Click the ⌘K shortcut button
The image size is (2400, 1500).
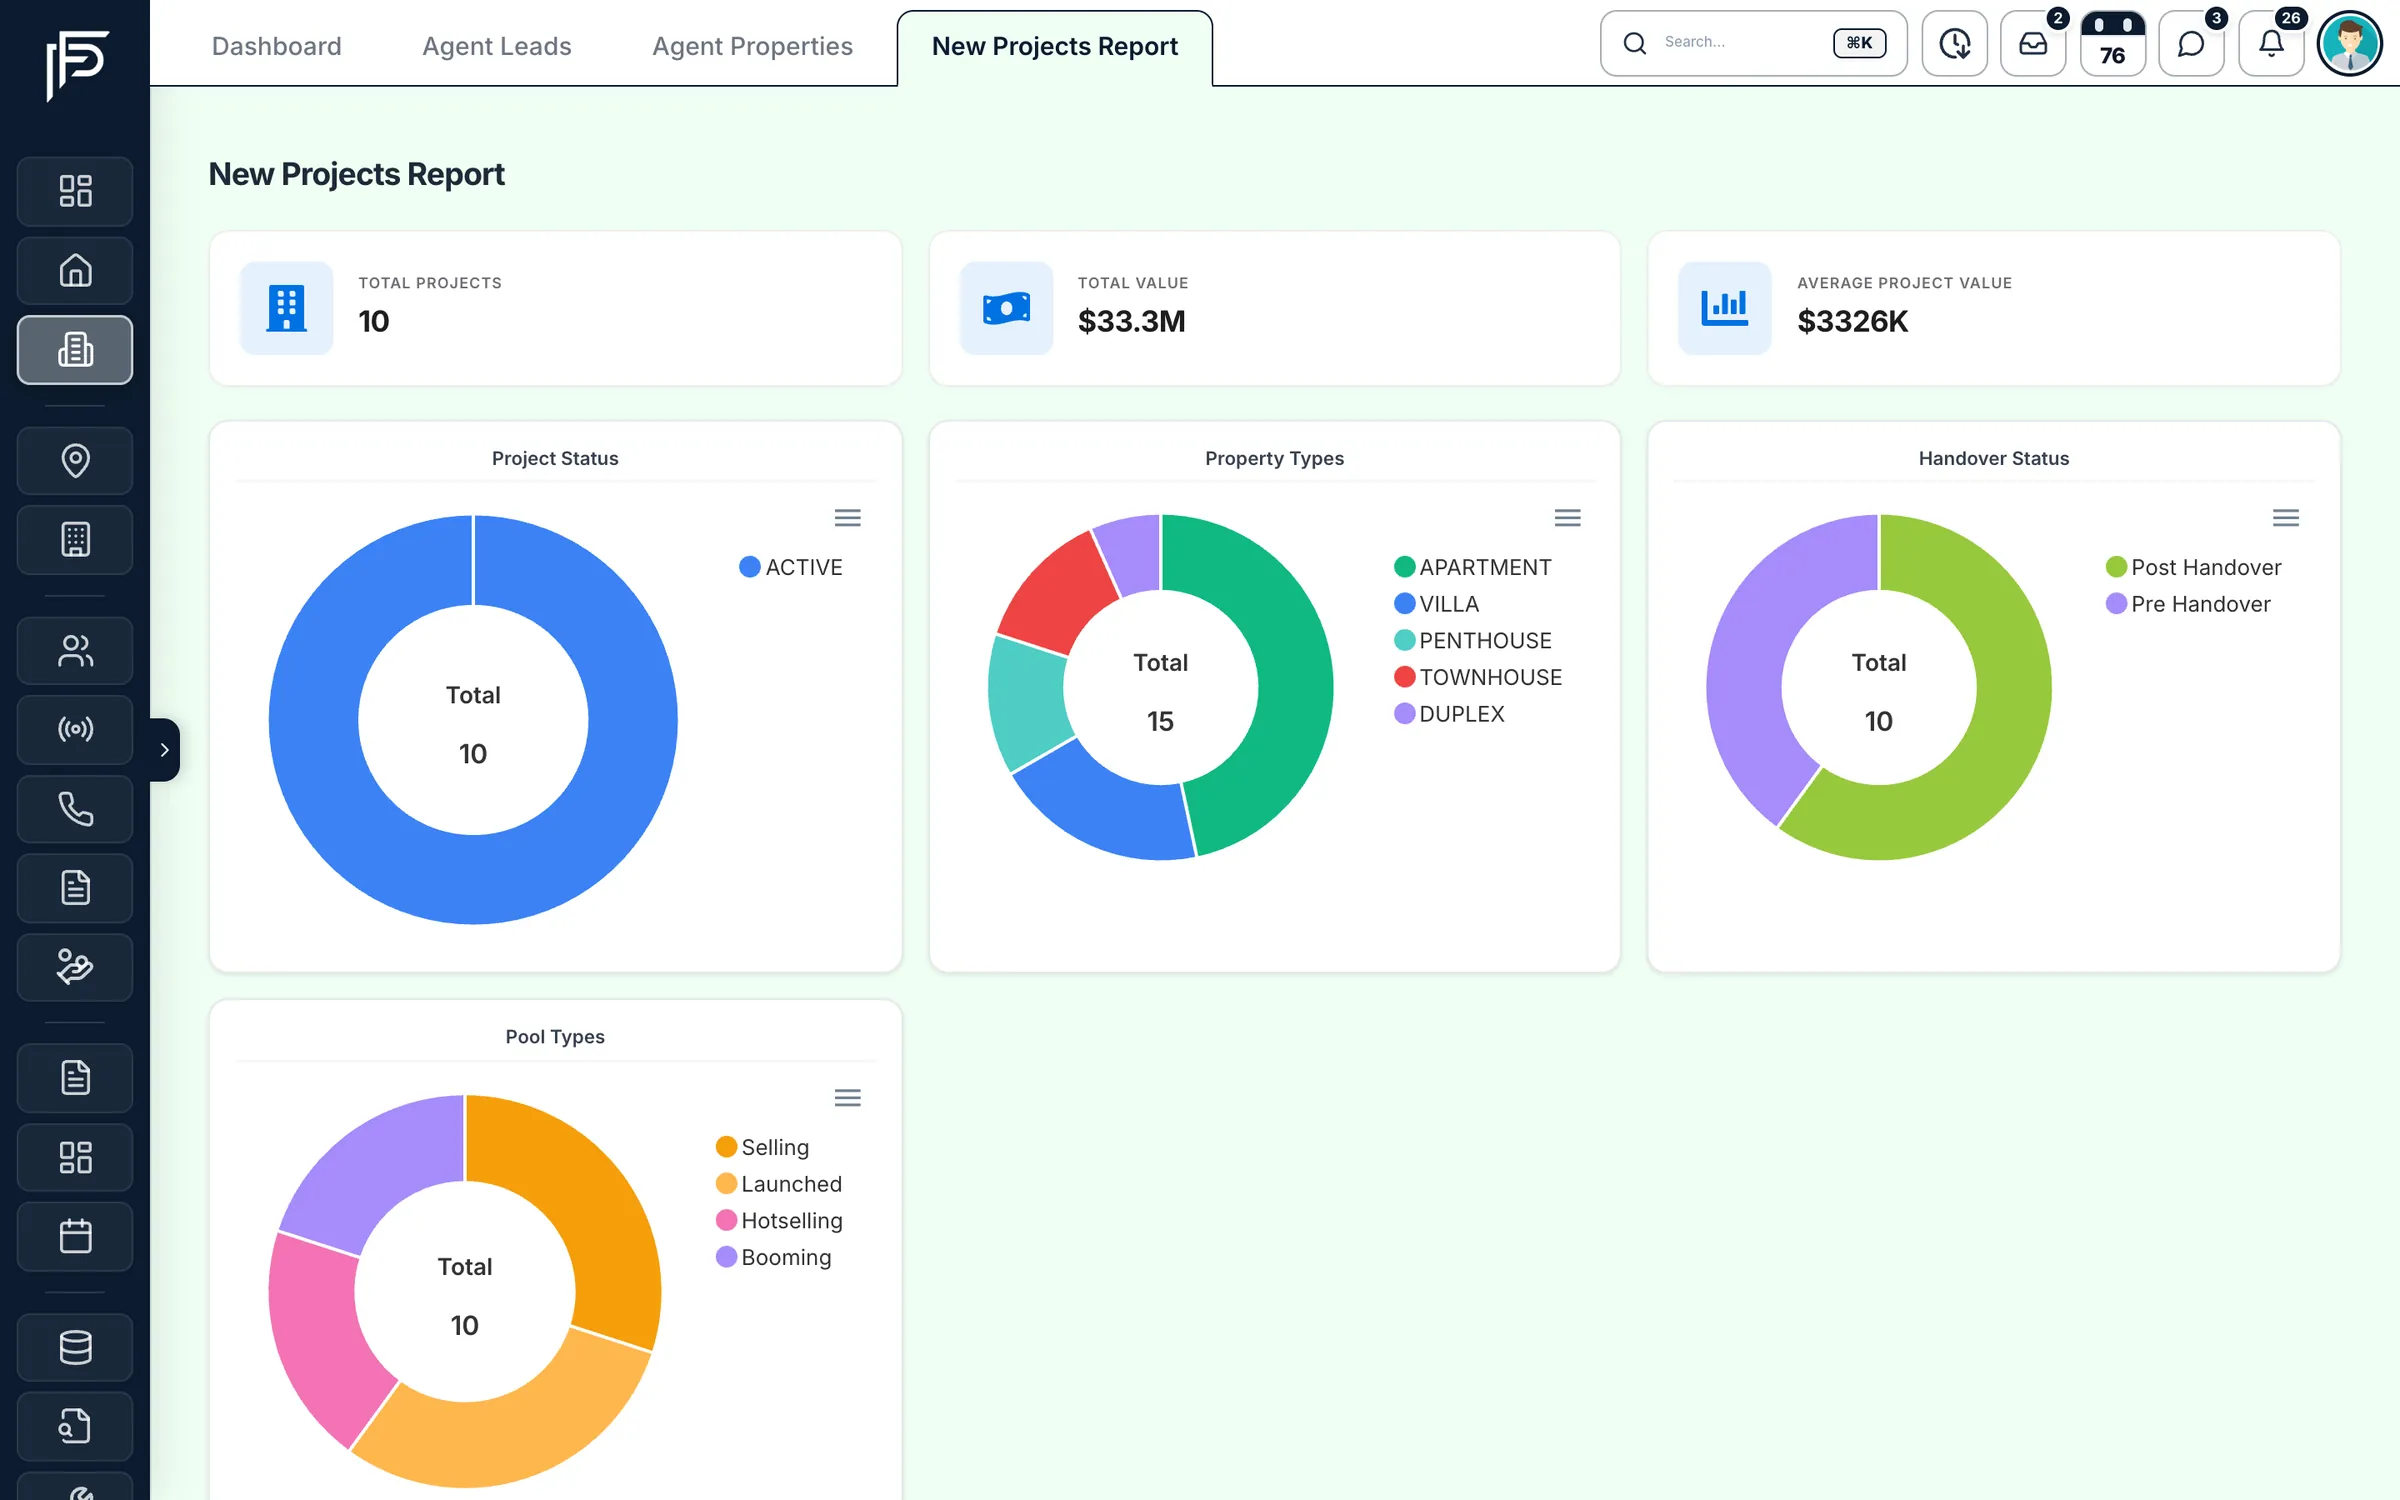tap(1859, 43)
